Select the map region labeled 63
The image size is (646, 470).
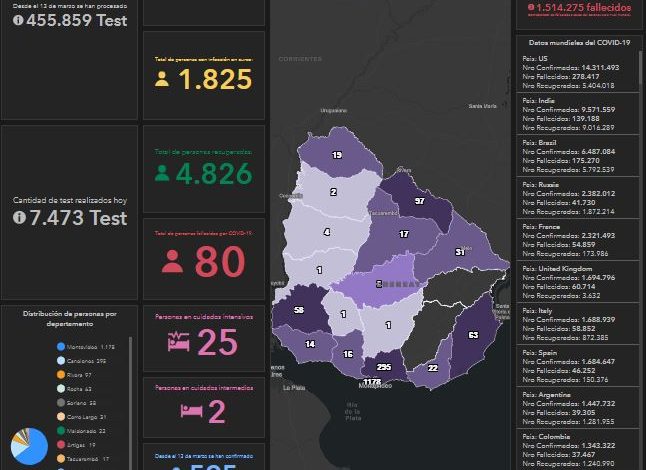473,335
